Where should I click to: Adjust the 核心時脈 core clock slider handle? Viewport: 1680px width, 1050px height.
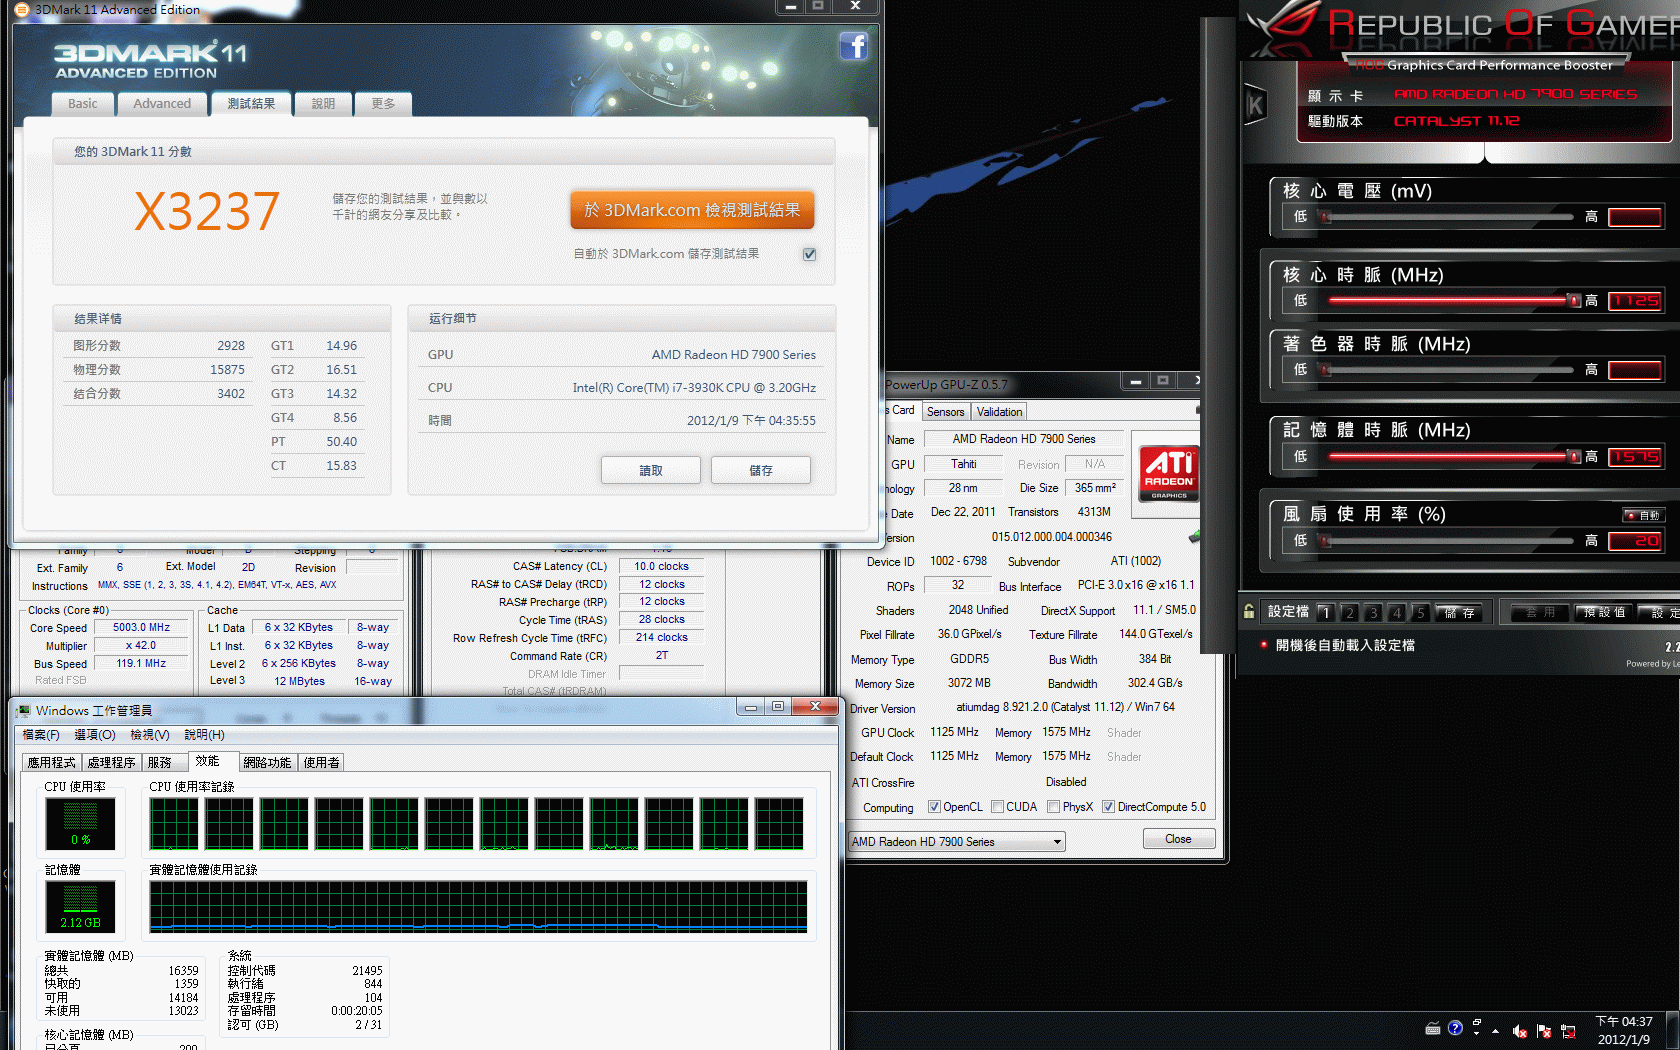click(x=1574, y=300)
